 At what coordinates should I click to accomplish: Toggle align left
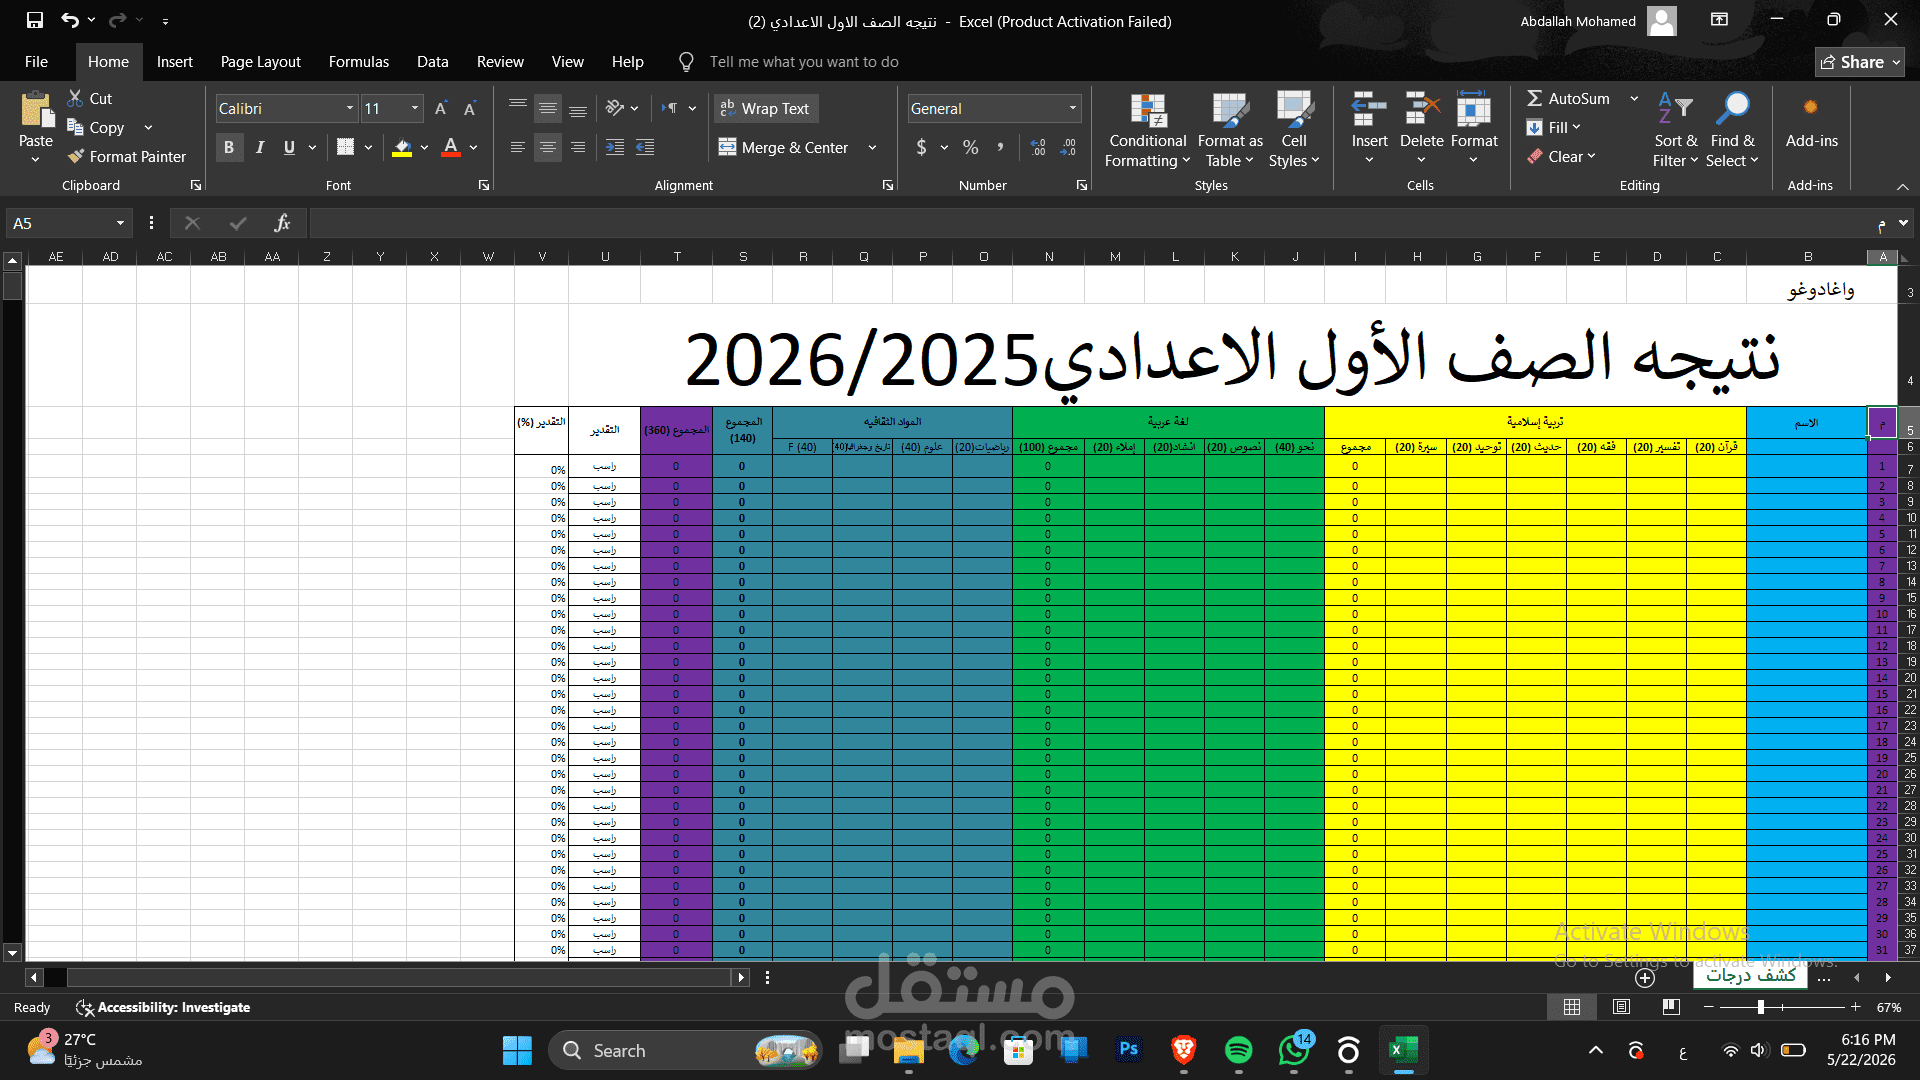(x=517, y=147)
